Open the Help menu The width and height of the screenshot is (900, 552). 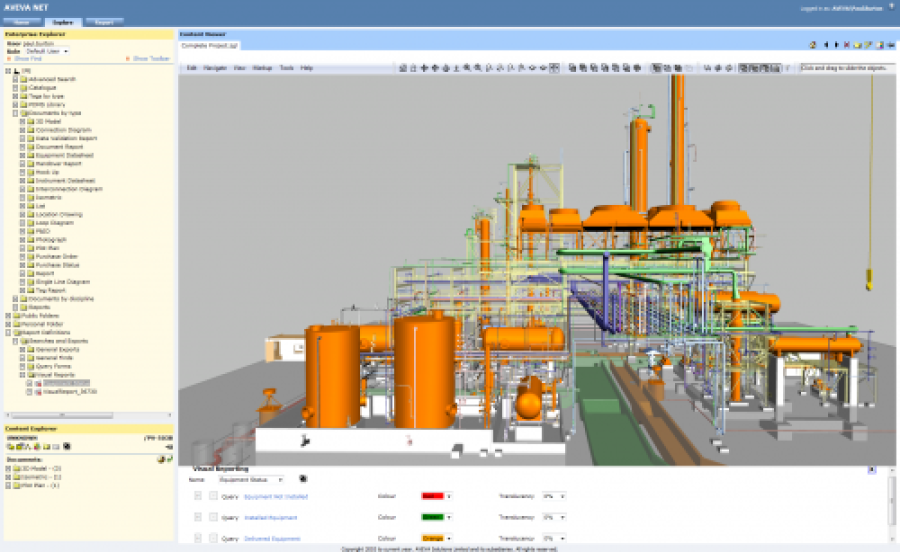307,68
